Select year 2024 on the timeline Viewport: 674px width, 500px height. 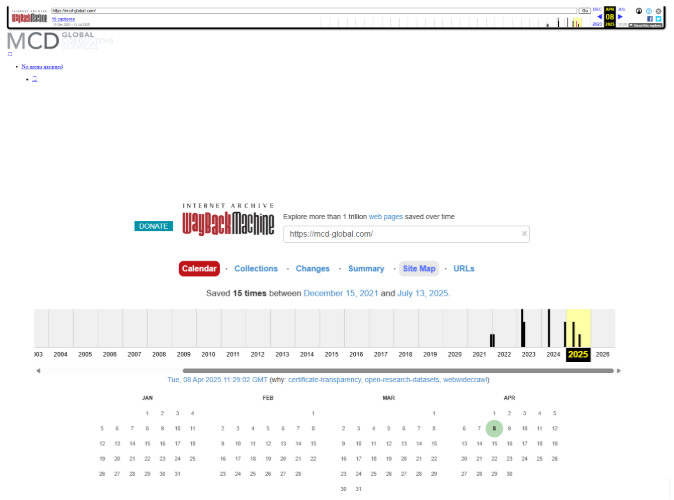click(553, 355)
